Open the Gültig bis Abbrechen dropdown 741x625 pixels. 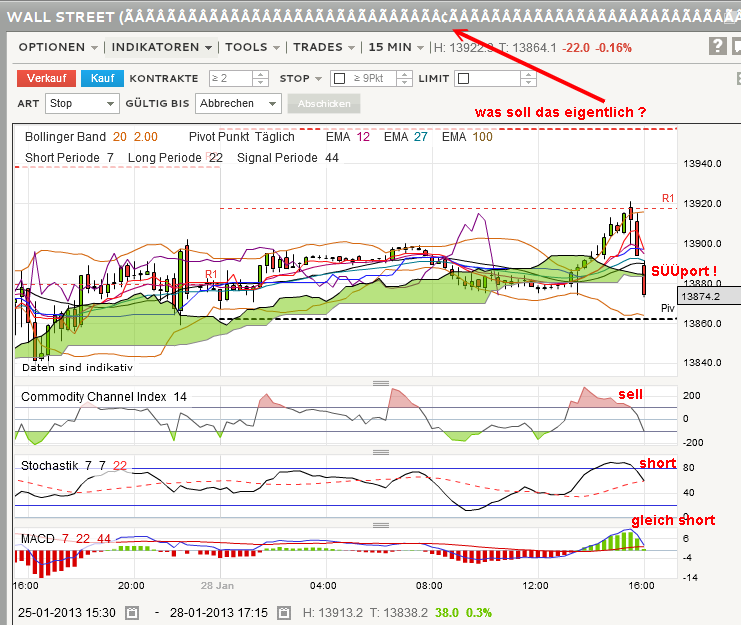238,103
